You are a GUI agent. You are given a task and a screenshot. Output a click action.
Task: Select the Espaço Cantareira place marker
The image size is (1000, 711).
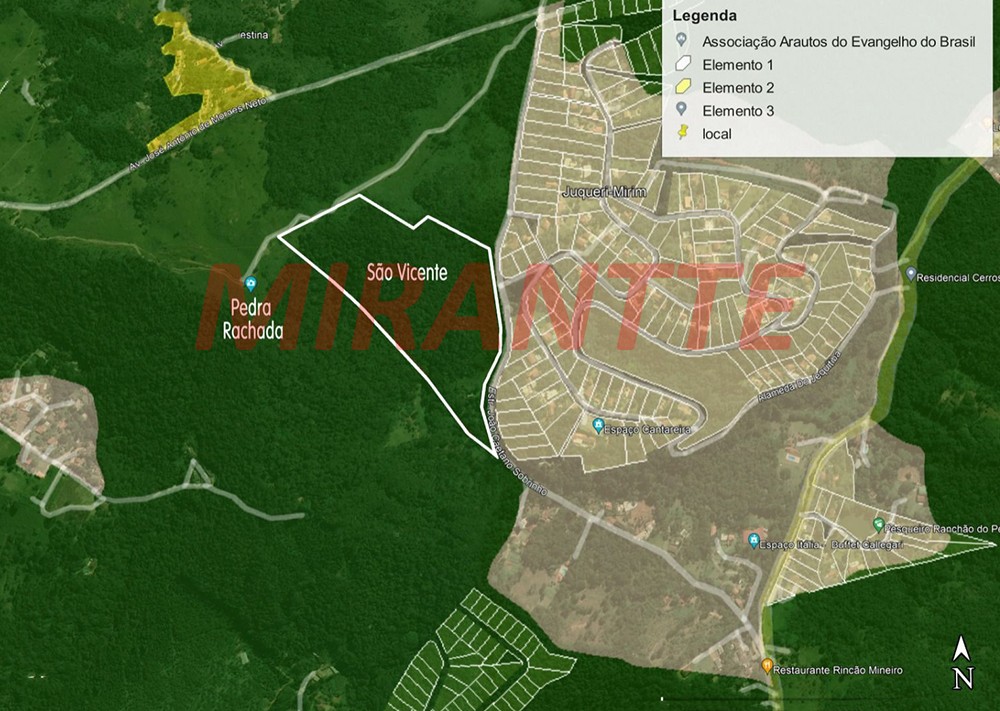pos(598,426)
